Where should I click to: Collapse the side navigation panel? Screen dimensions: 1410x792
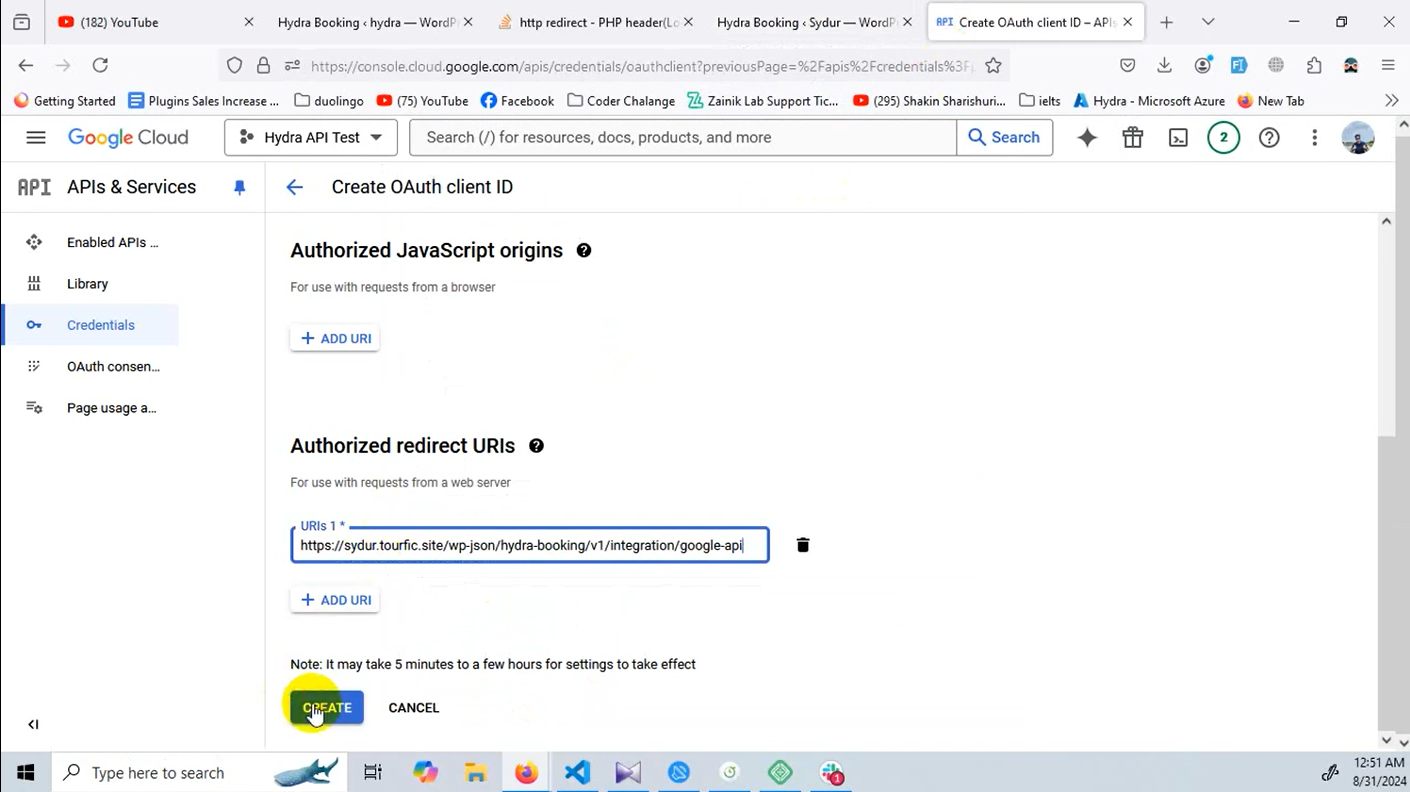(x=33, y=724)
